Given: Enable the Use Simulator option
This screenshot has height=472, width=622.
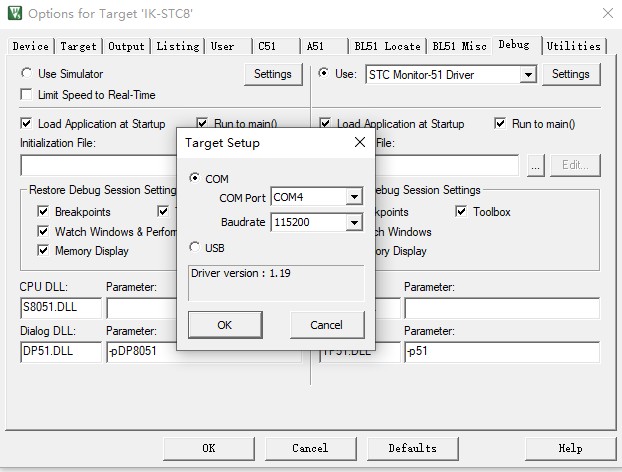Looking at the screenshot, I should [27, 74].
